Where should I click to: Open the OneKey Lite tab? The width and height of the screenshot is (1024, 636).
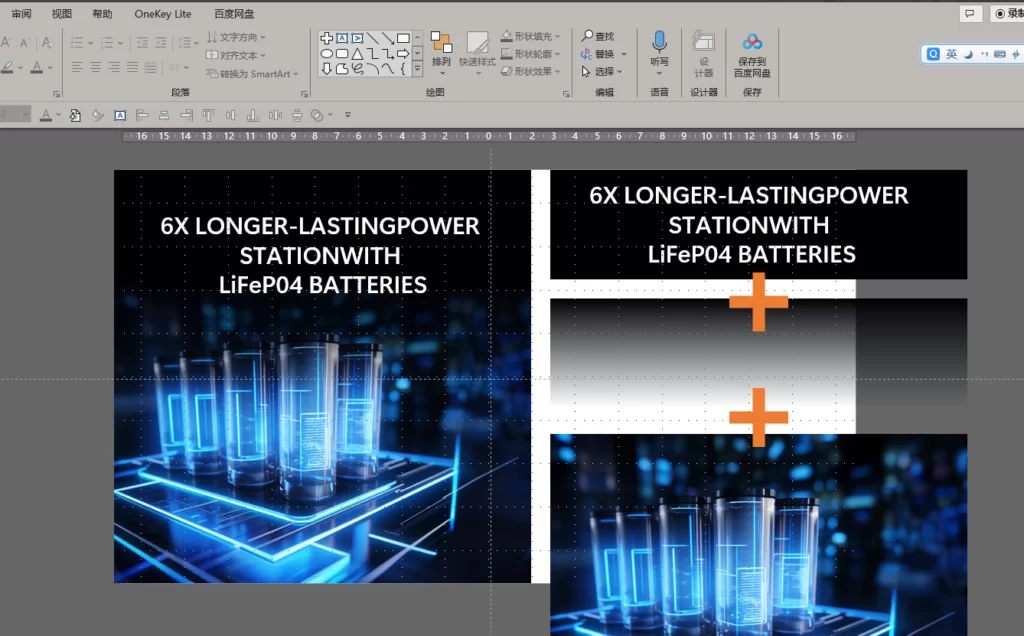pos(163,14)
